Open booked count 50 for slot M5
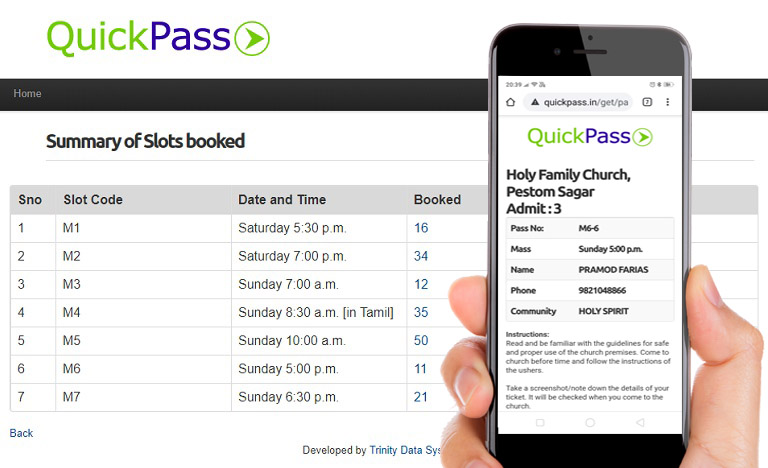Viewport: 768px width, 468px height. point(421,340)
